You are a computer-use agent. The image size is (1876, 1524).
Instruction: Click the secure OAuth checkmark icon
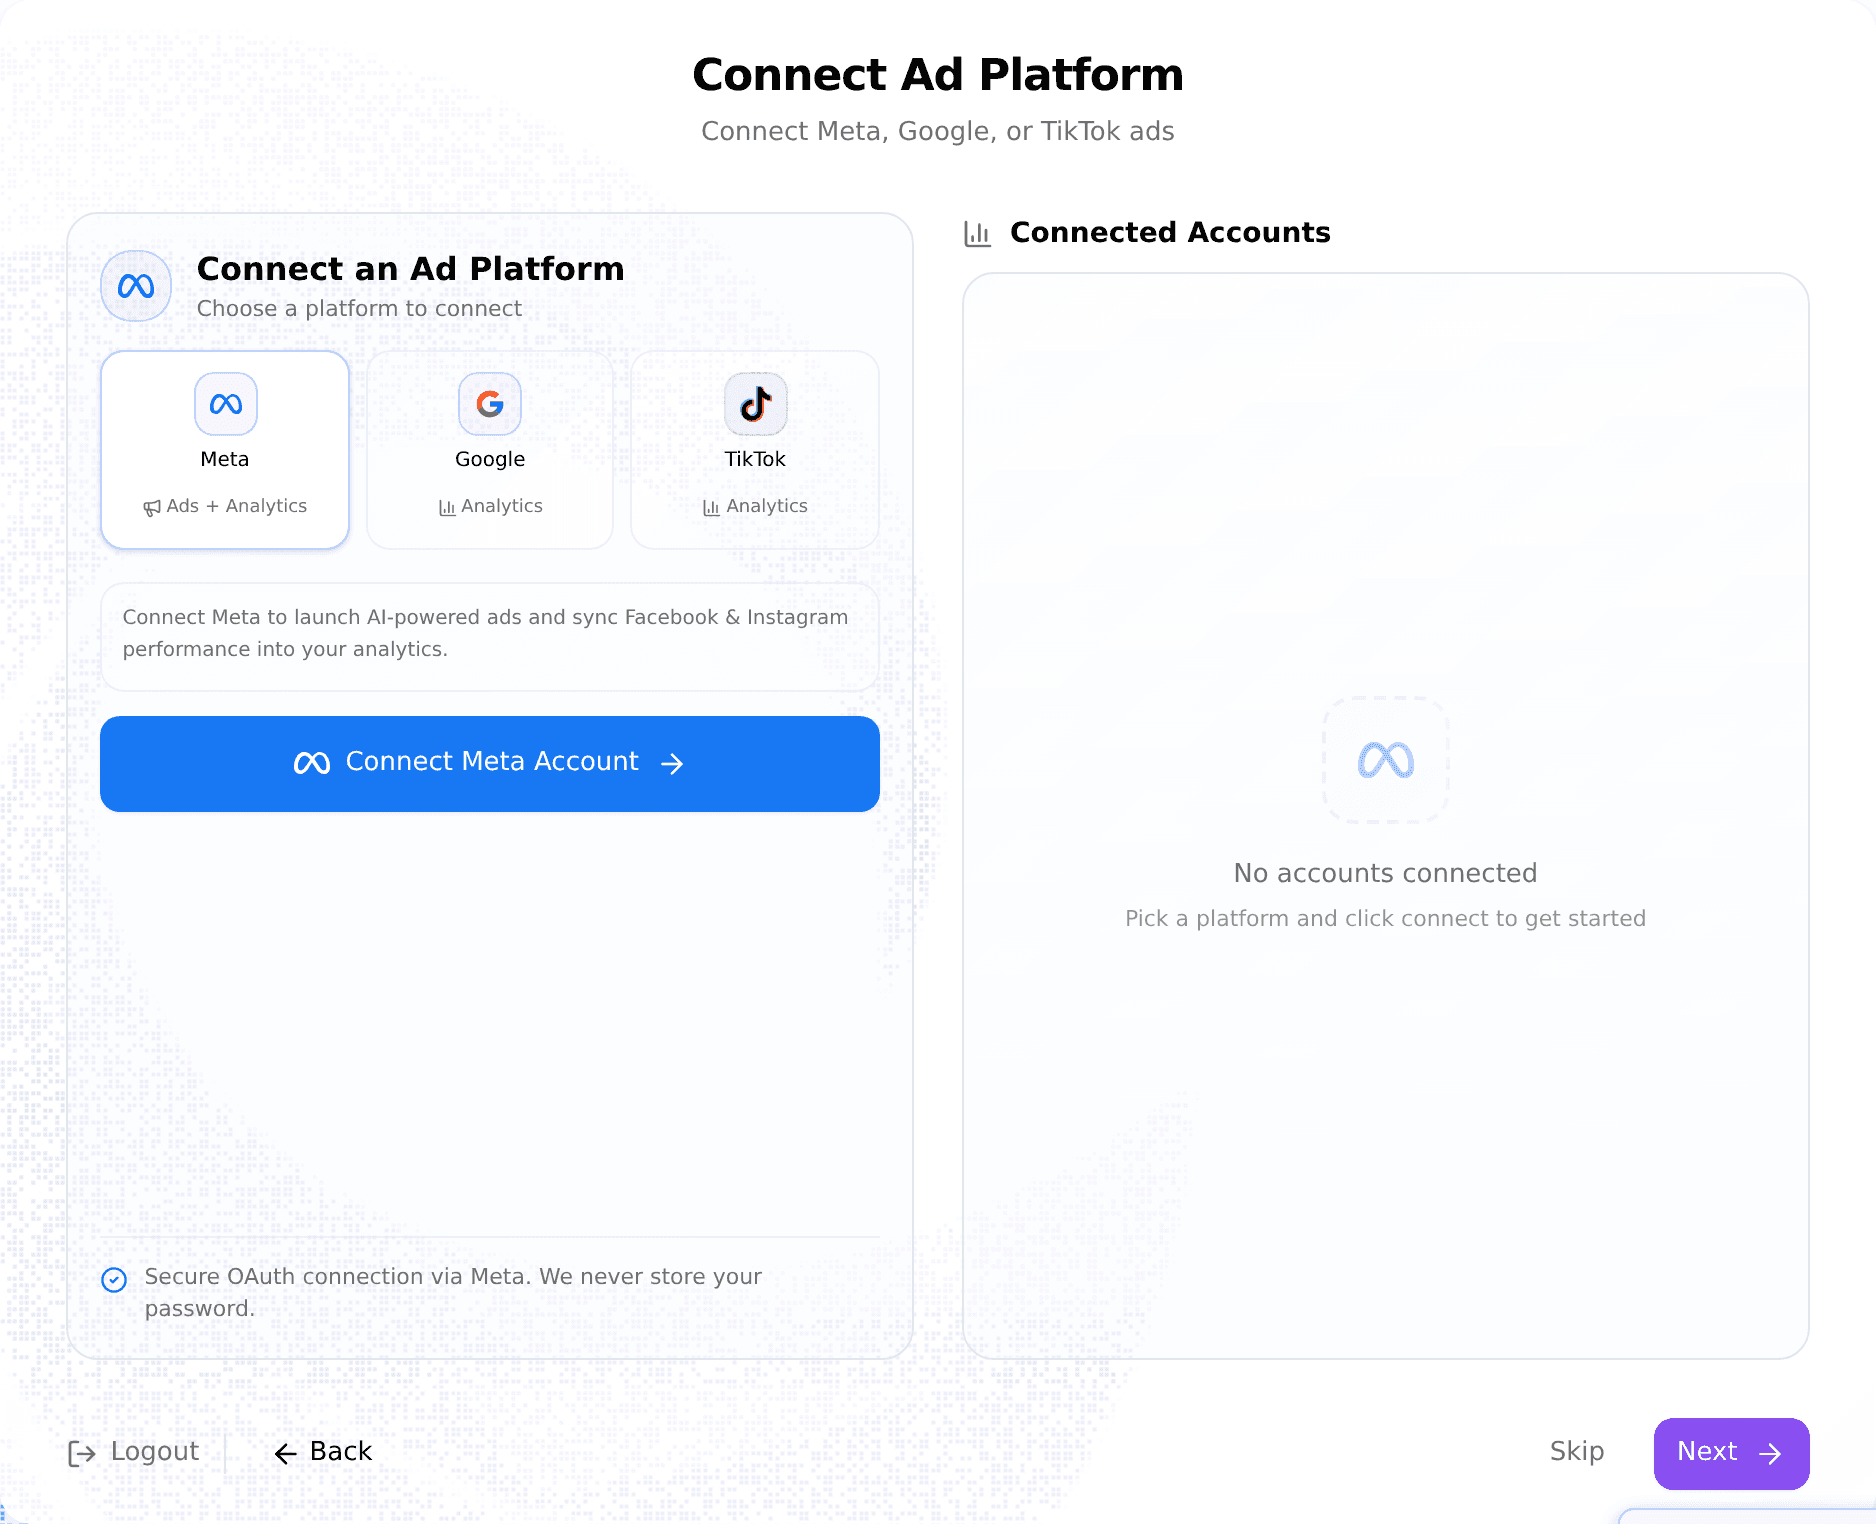115,1280
